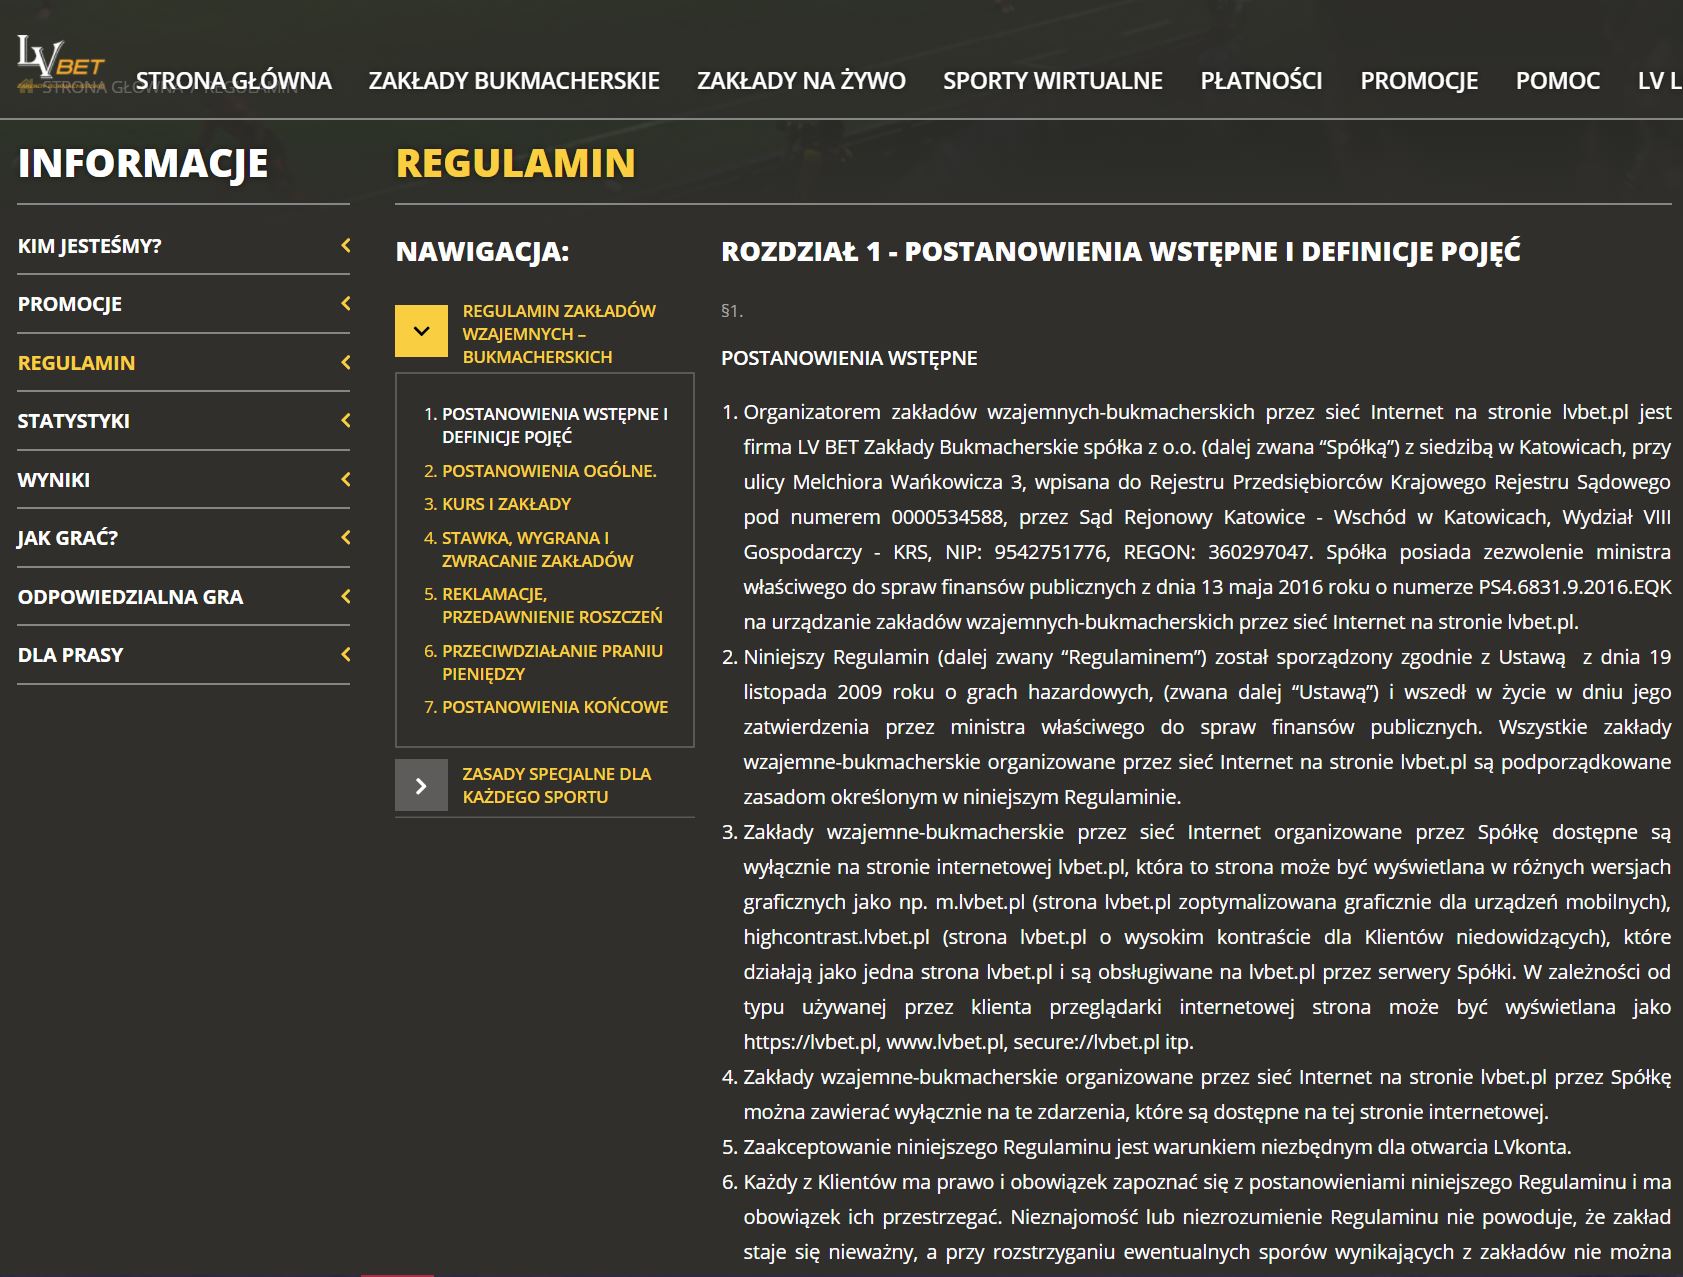Open the PŁATNOŚCI menu item
Viewport: 1683px width, 1277px height.
click(1261, 81)
